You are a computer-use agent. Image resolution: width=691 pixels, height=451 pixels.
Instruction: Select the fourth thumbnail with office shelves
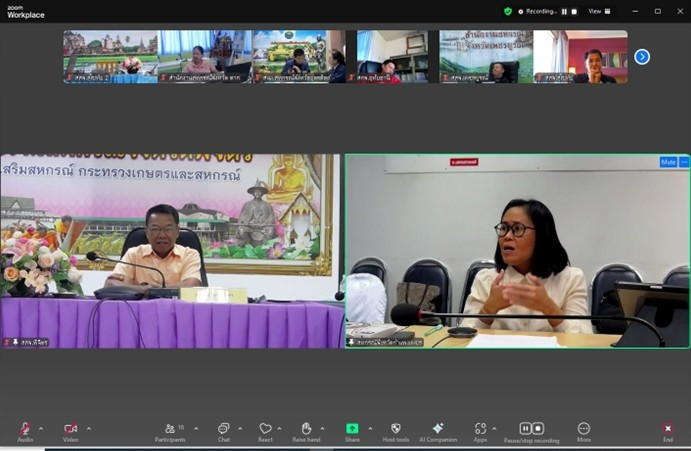click(x=393, y=56)
